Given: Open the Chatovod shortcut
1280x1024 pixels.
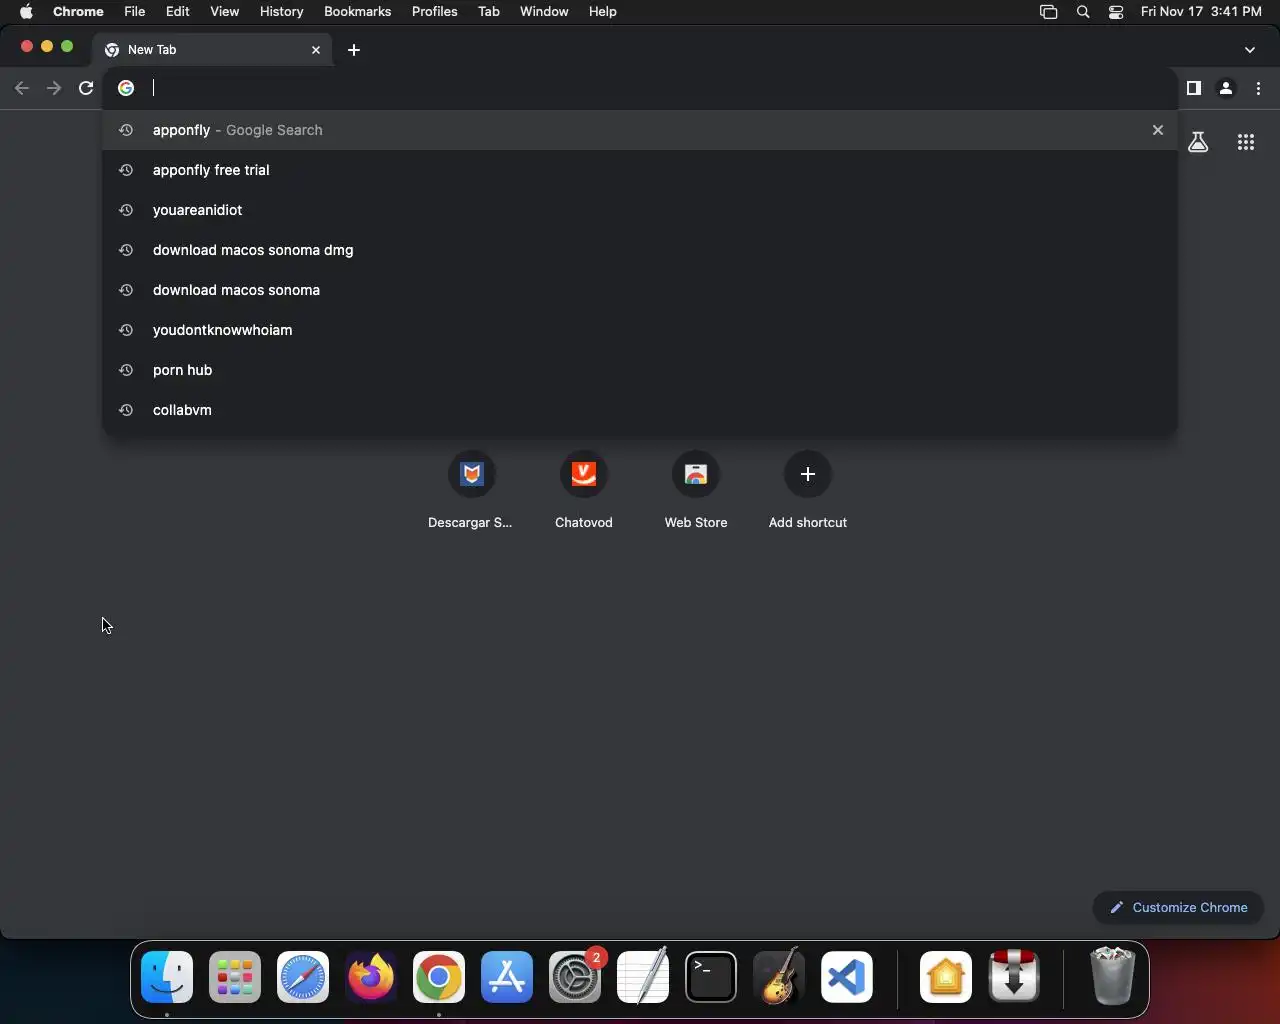Looking at the screenshot, I should pyautogui.click(x=584, y=490).
